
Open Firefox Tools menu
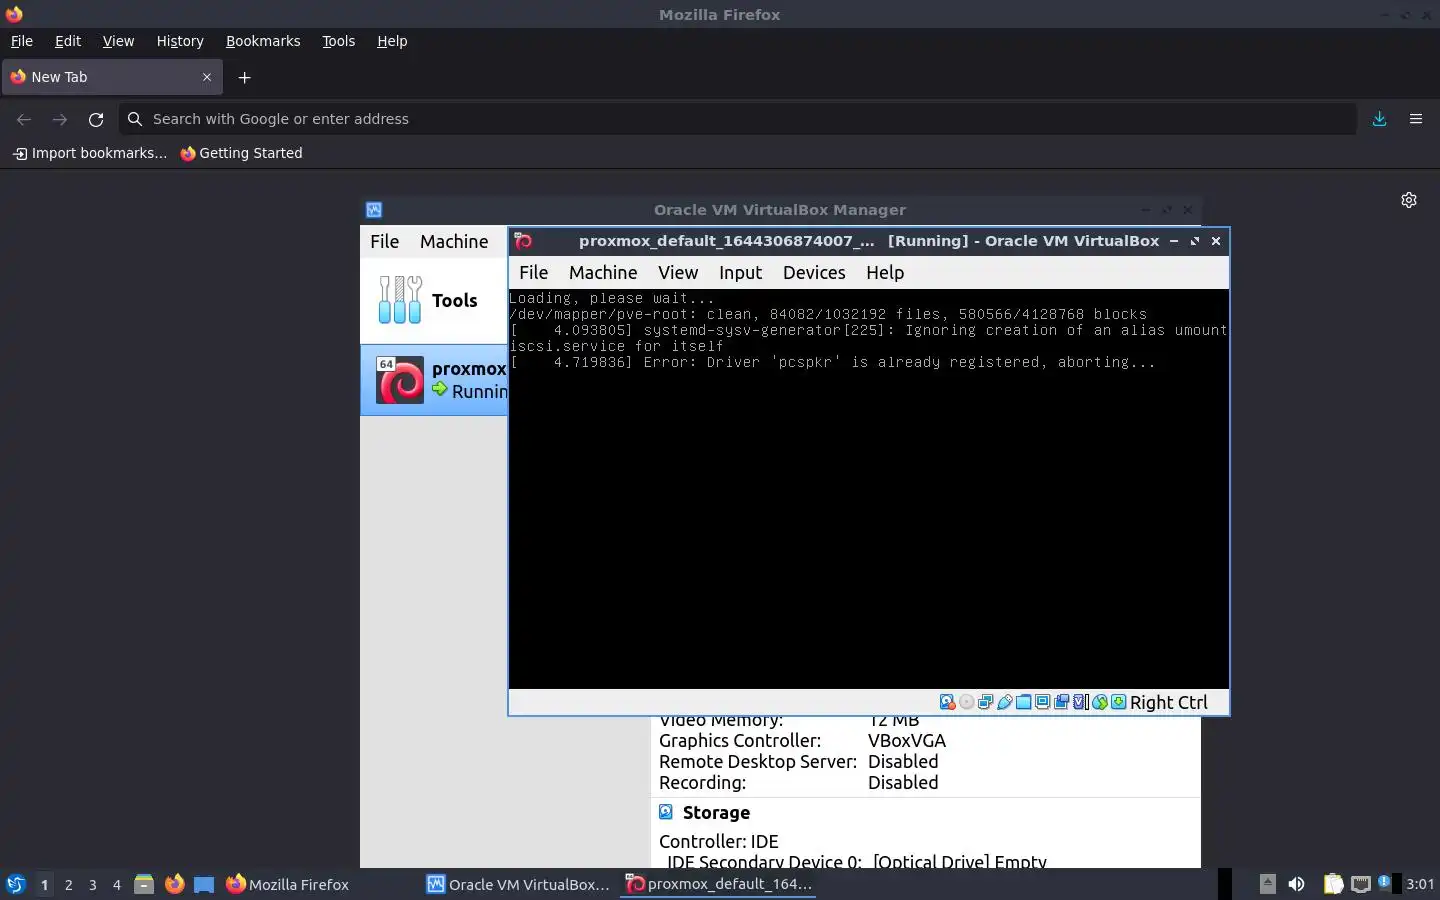[x=338, y=41]
